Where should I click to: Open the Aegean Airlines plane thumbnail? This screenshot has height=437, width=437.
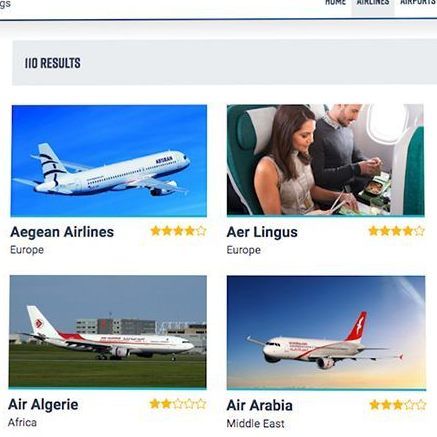[x=109, y=161]
